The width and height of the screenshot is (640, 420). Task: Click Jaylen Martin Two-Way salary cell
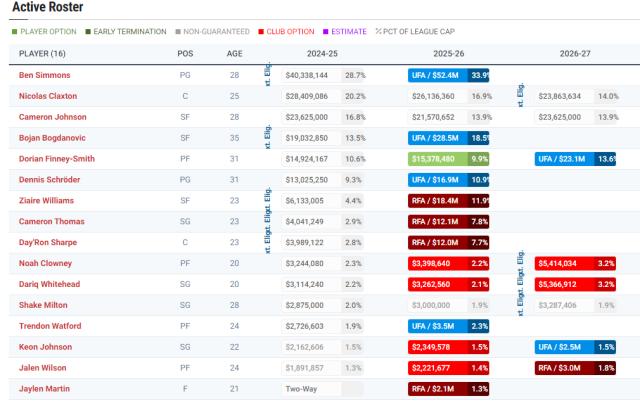tap(312, 389)
